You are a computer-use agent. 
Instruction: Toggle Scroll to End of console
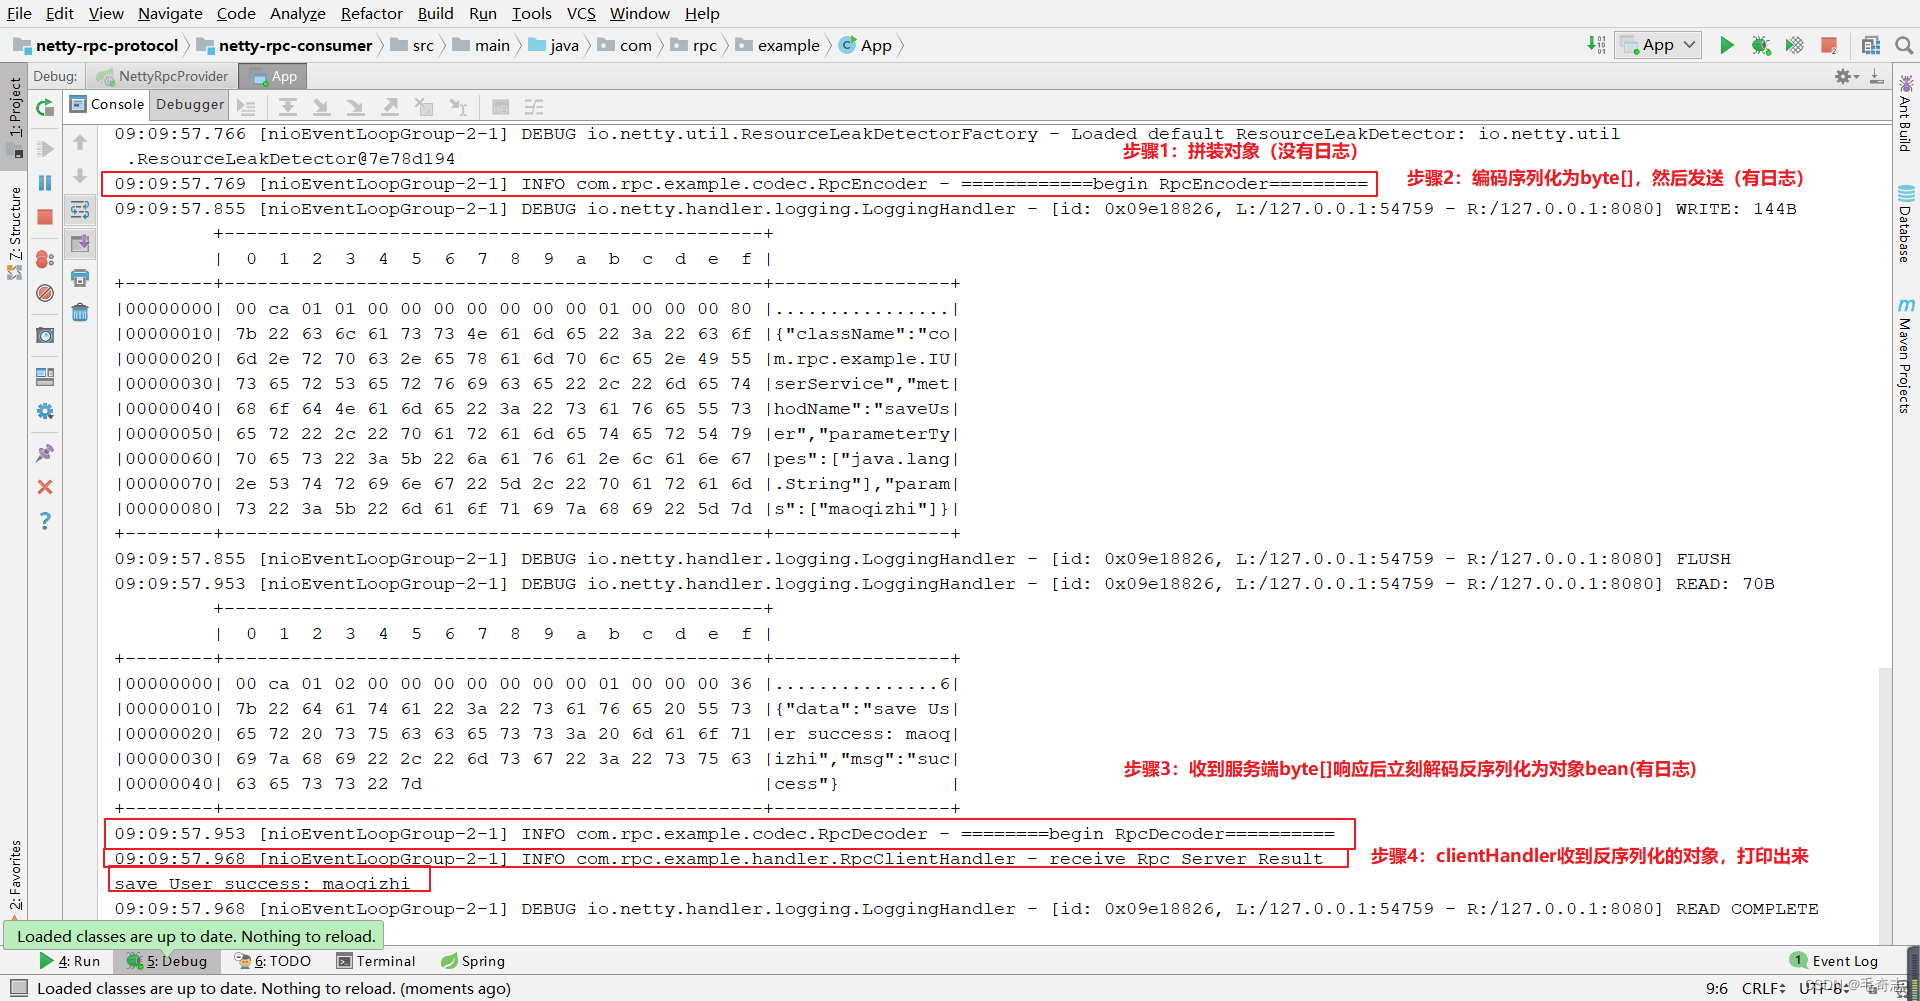pos(80,243)
